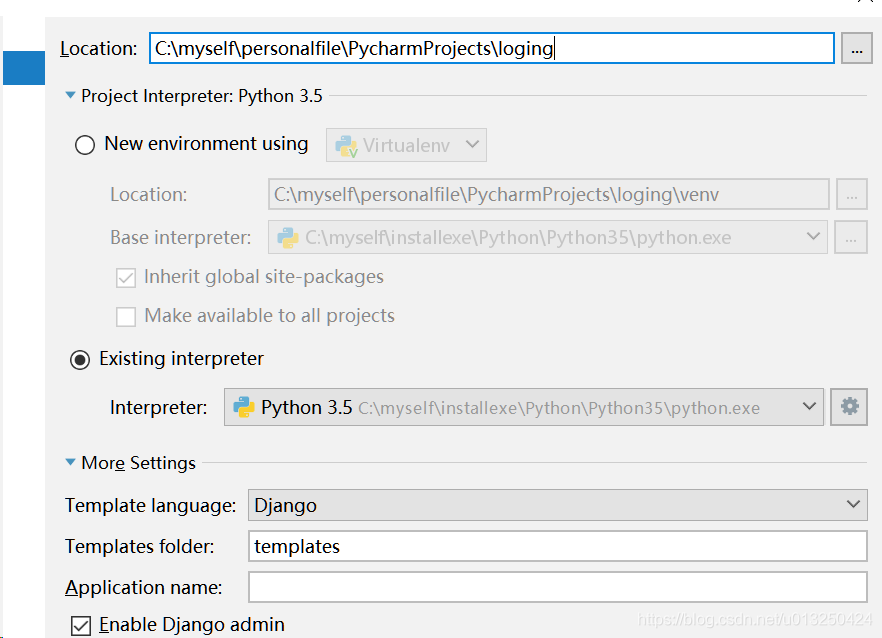The width and height of the screenshot is (882, 638).
Task: Open the Python 3.5 Interpreter dropdown
Action: (524, 407)
